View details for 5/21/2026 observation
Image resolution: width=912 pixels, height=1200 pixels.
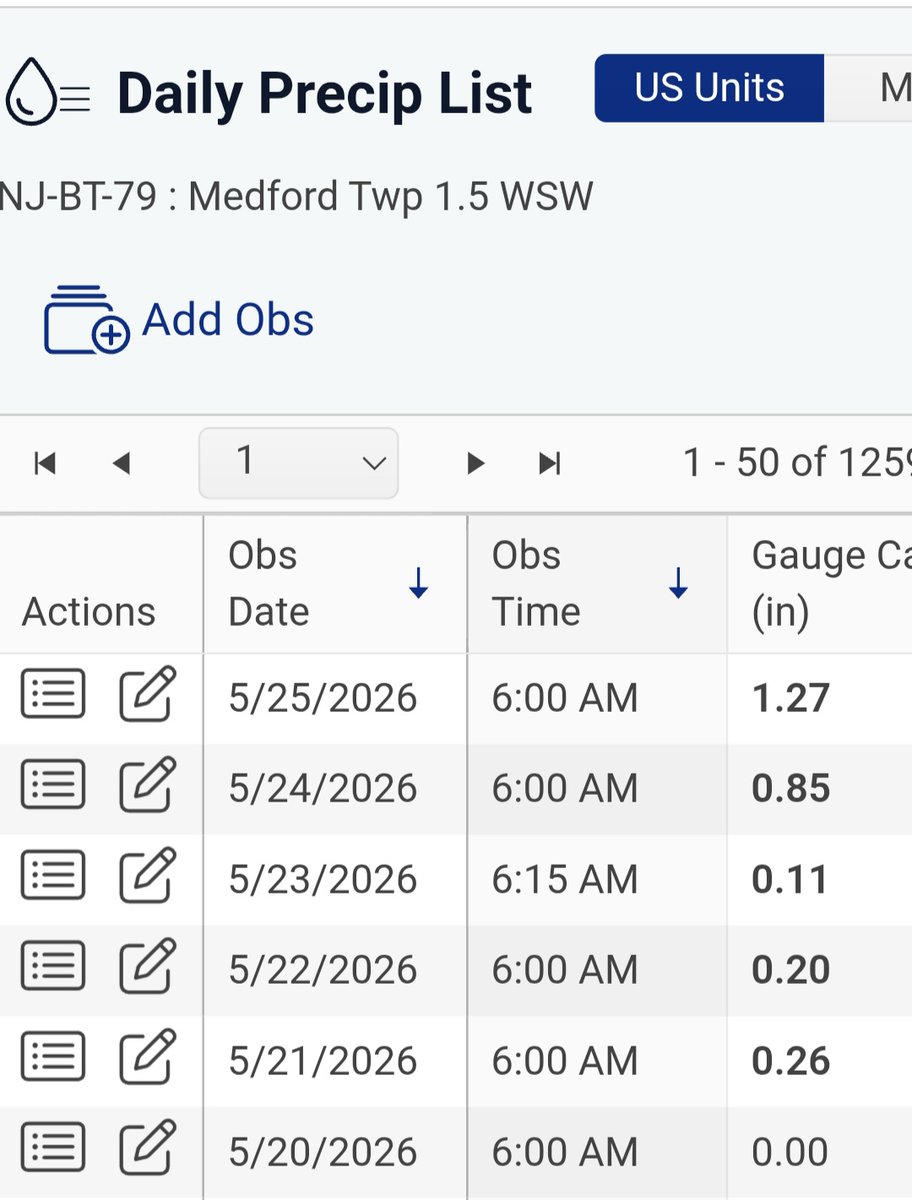(x=53, y=1057)
